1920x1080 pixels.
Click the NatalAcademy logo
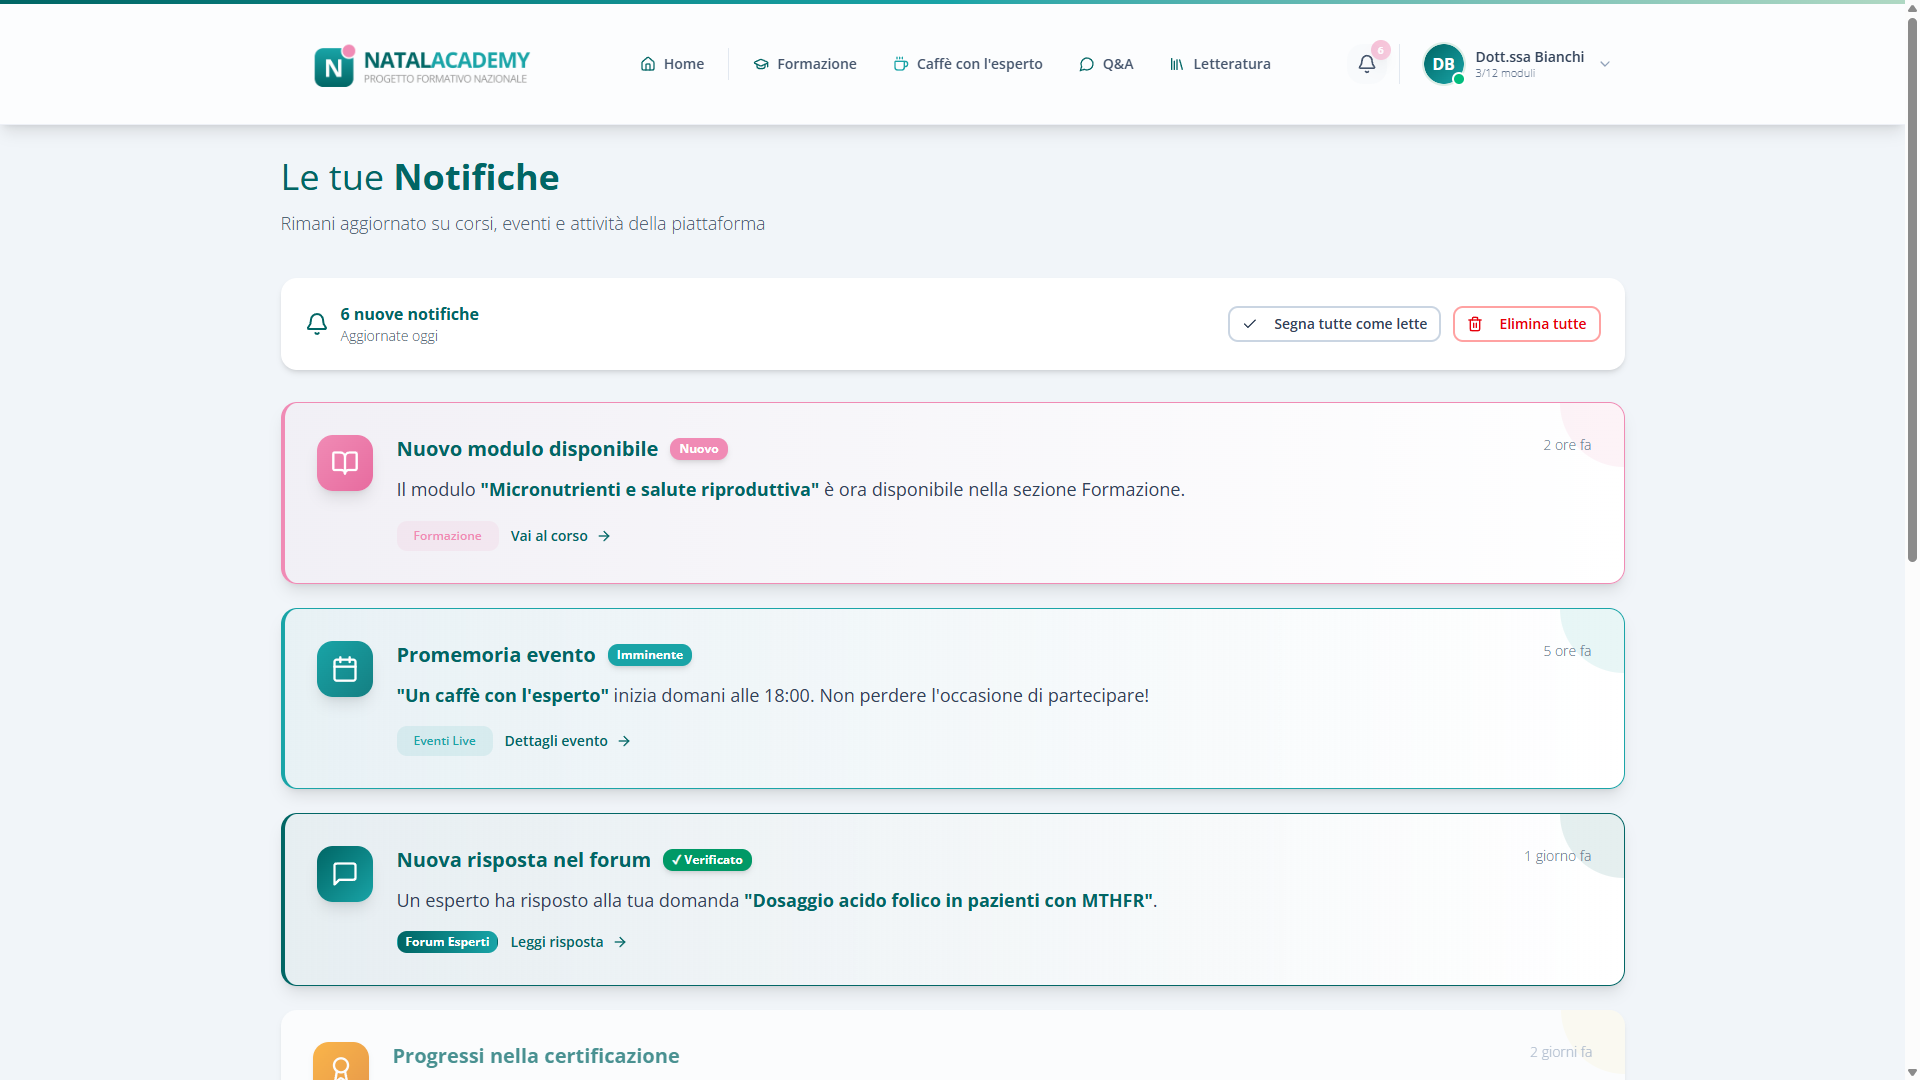point(422,65)
